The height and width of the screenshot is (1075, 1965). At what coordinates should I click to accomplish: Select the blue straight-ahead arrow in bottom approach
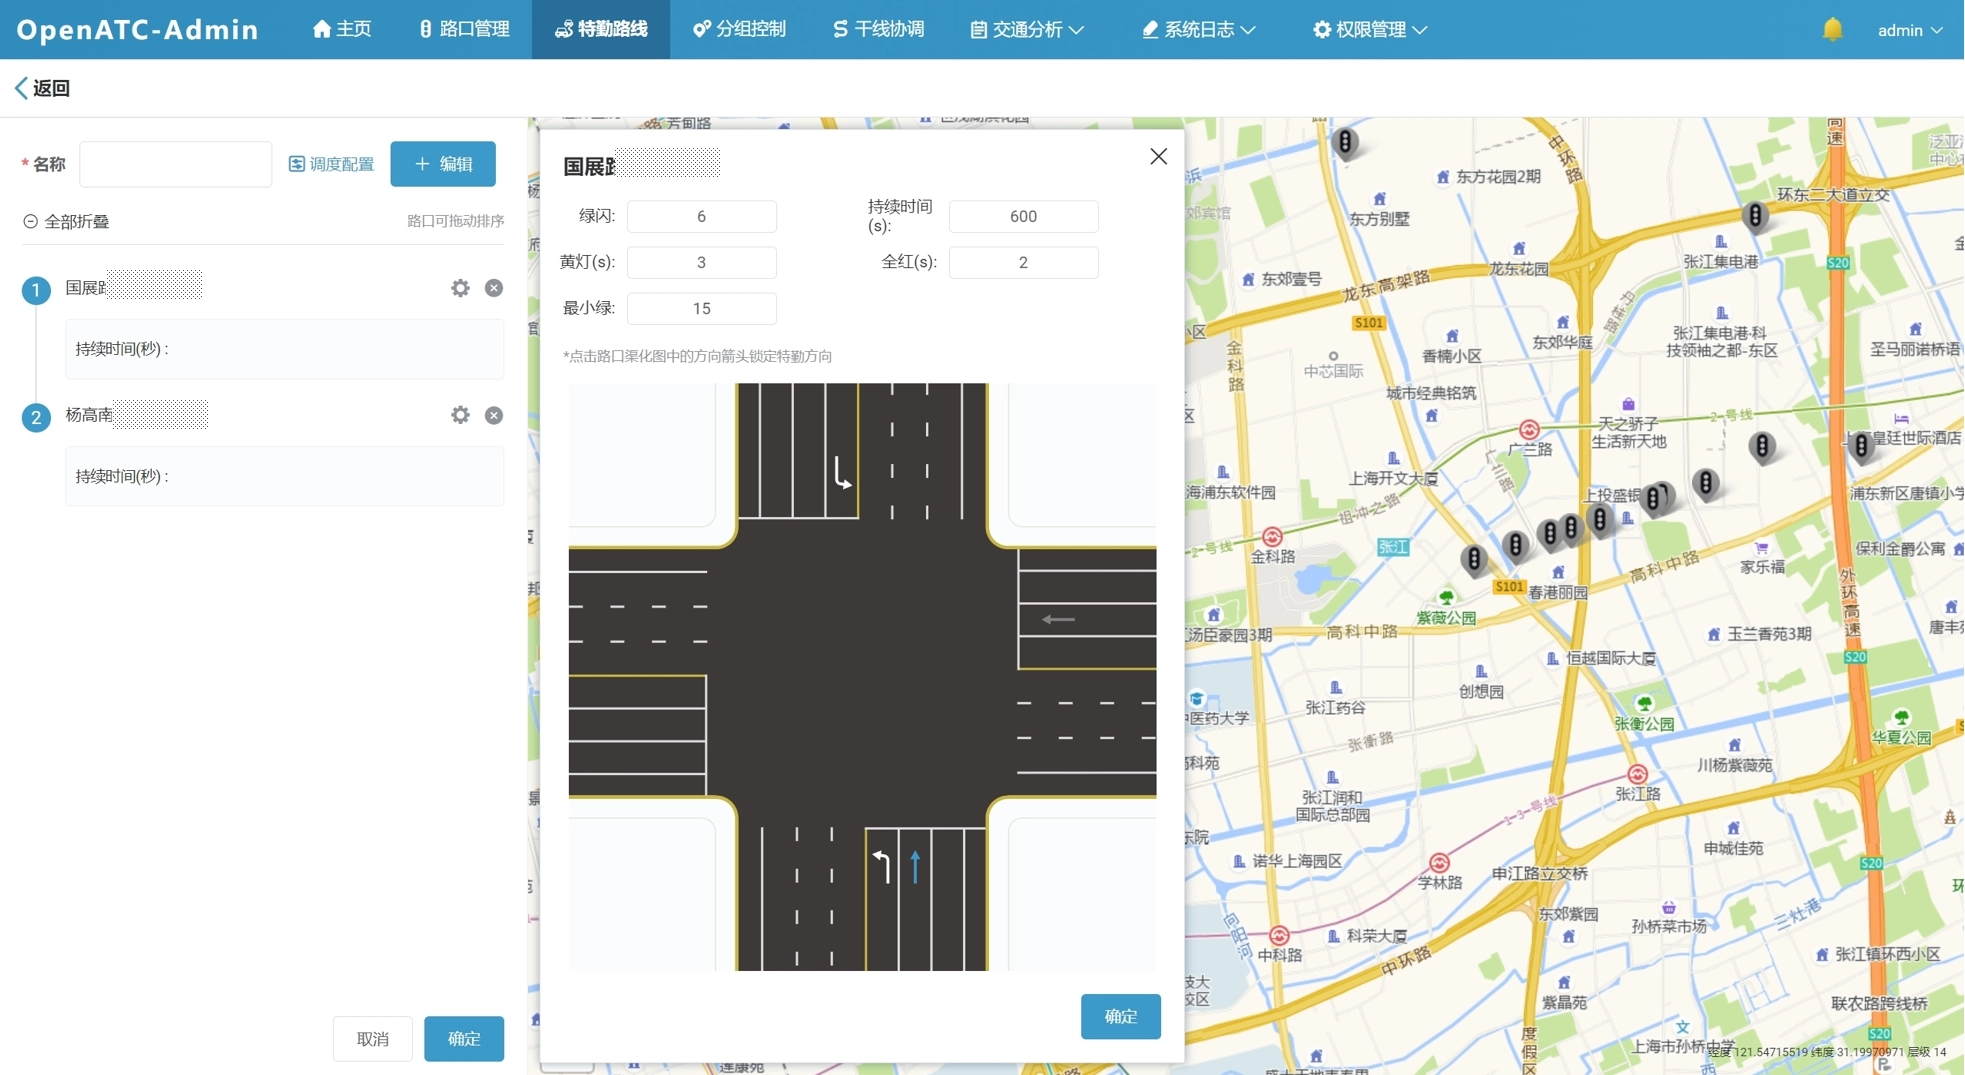[x=915, y=866]
